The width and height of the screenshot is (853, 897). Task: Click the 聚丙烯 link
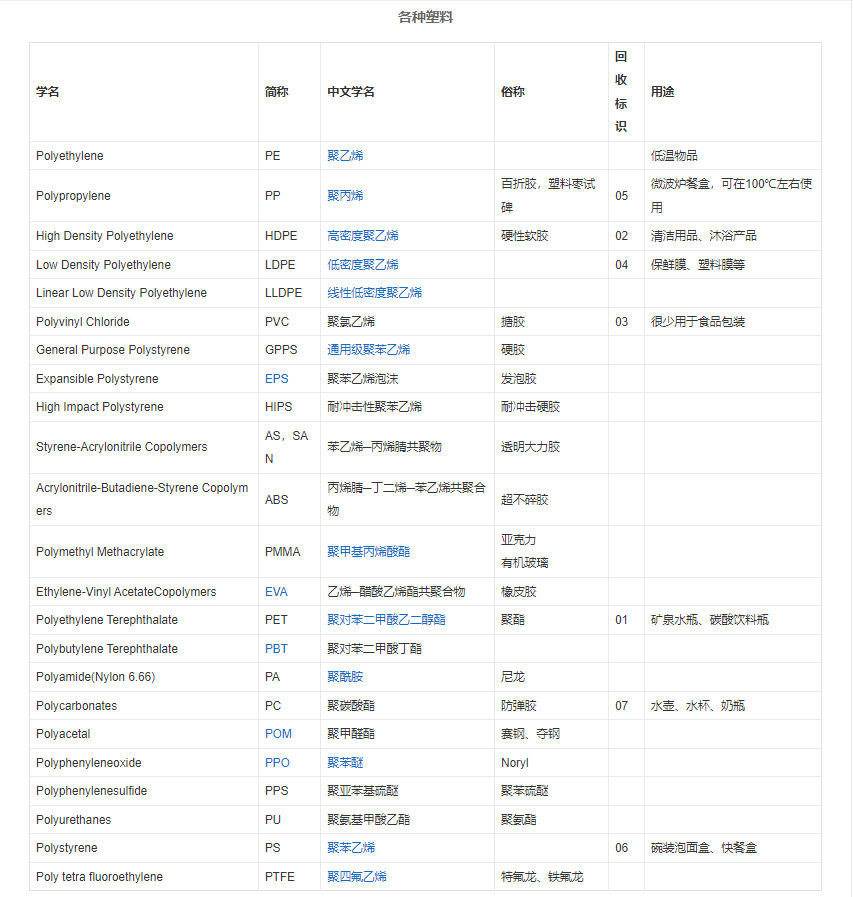(x=345, y=196)
